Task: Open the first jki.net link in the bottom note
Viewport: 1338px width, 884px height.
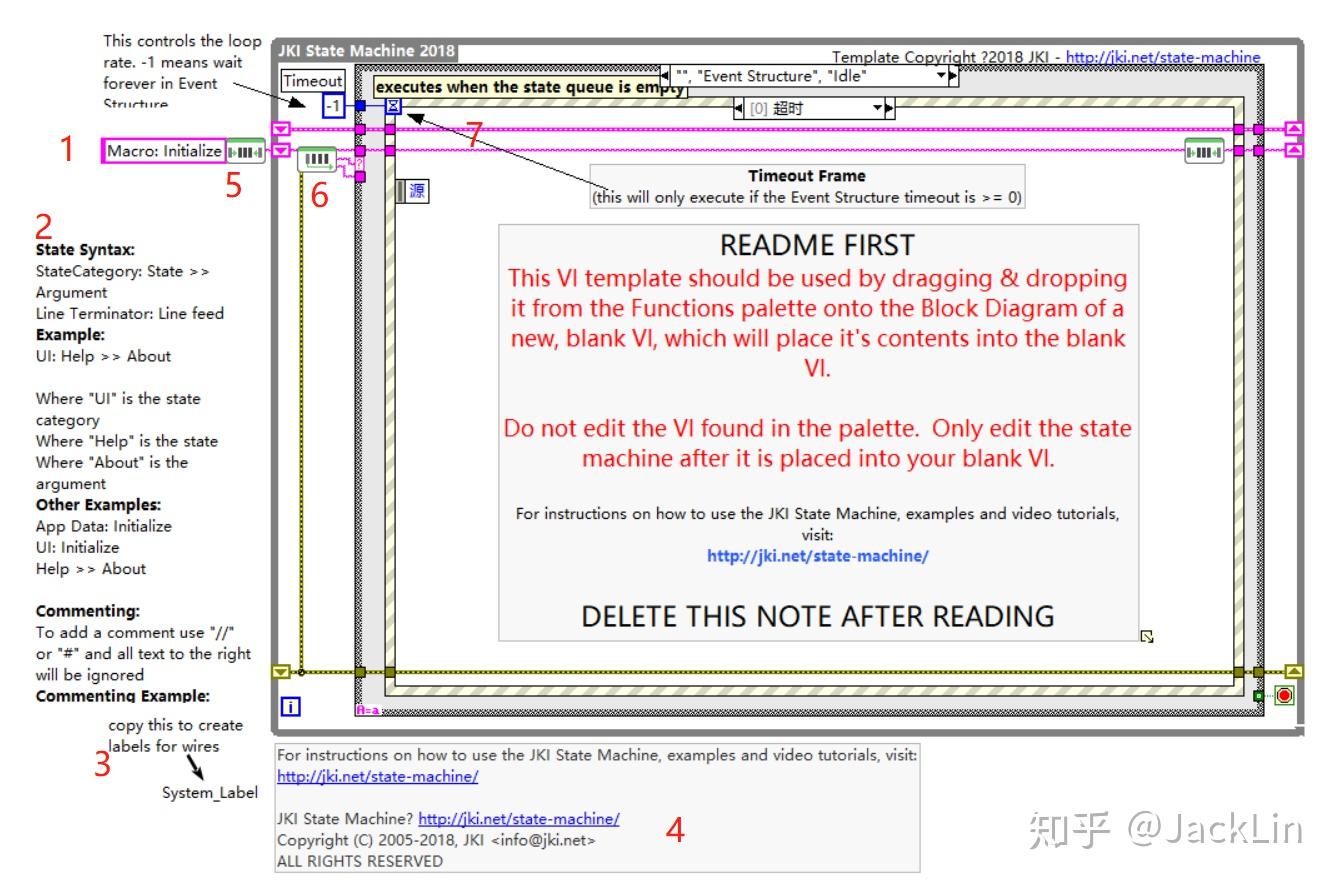Action: tap(377, 776)
